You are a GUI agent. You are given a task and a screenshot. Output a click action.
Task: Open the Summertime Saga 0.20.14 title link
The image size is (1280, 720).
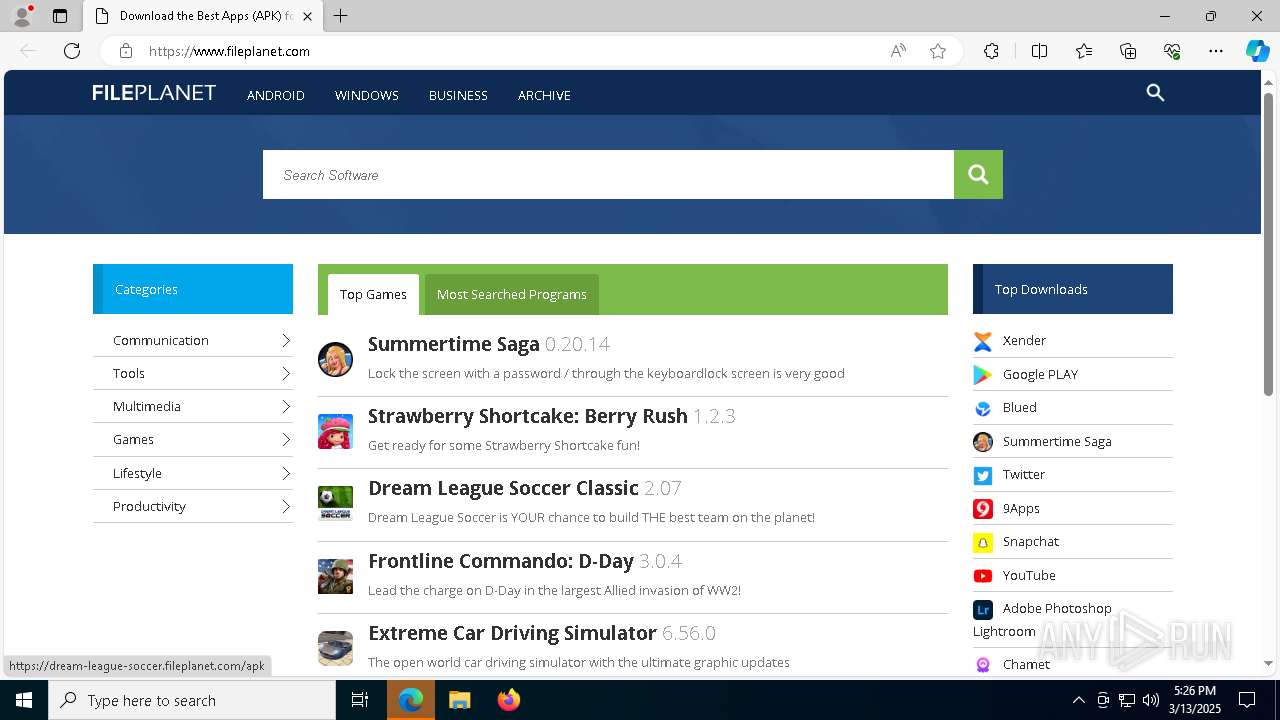(489, 344)
